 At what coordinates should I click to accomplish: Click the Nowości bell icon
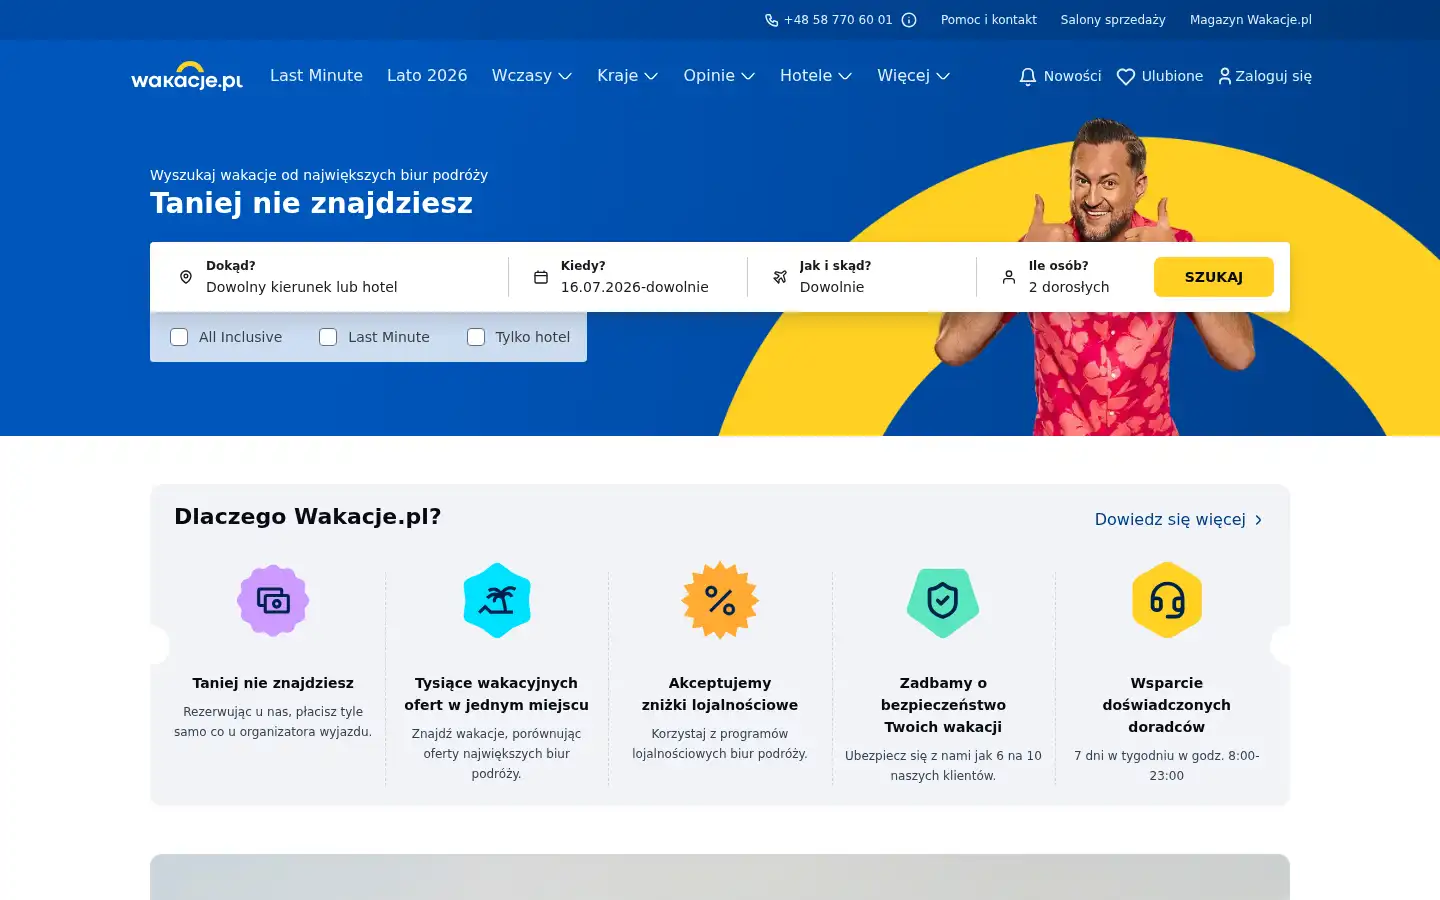tap(1028, 76)
